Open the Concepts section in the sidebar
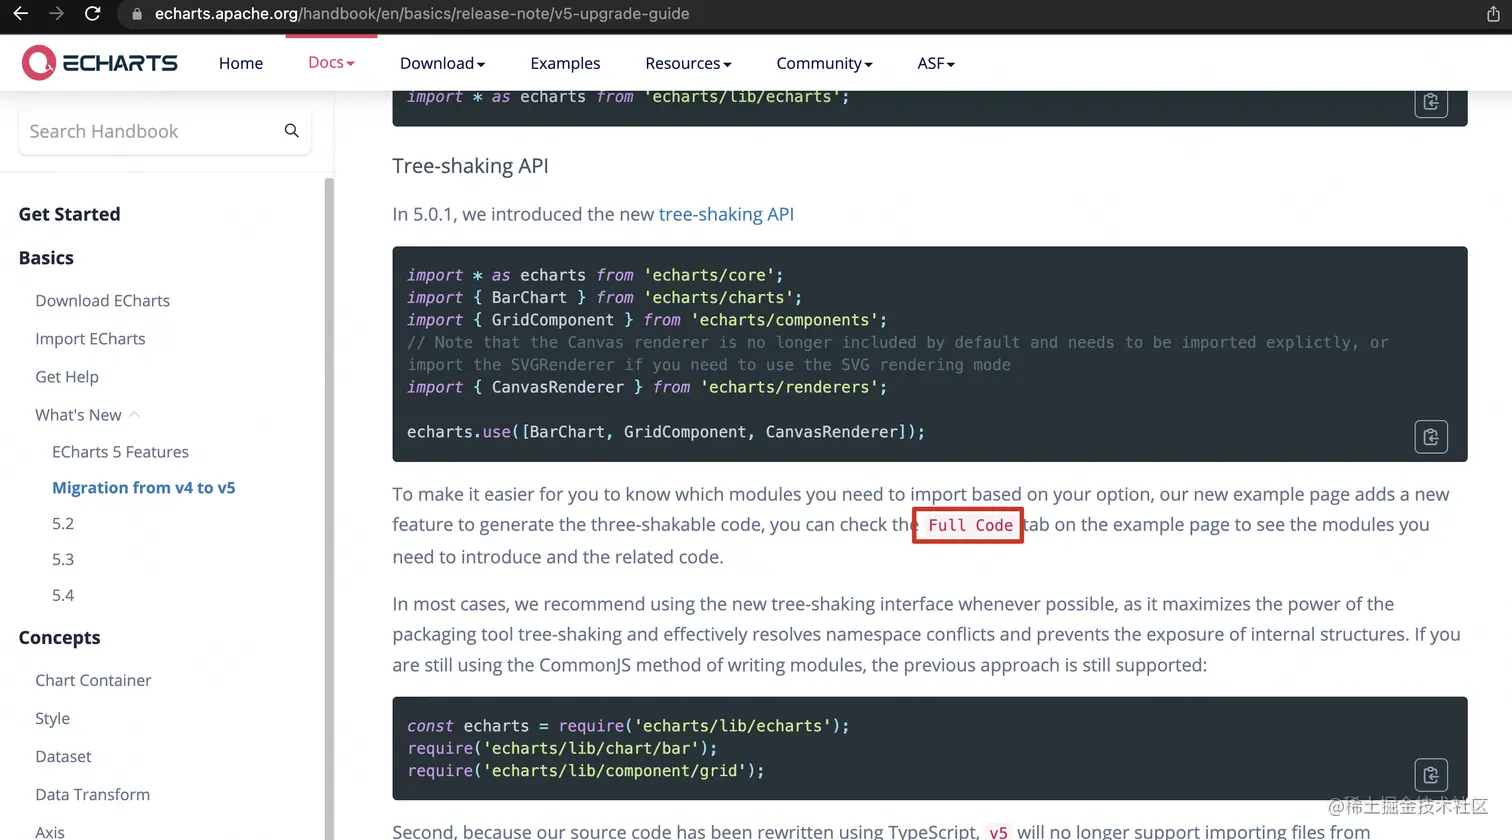The height and width of the screenshot is (840, 1512). 59,638
